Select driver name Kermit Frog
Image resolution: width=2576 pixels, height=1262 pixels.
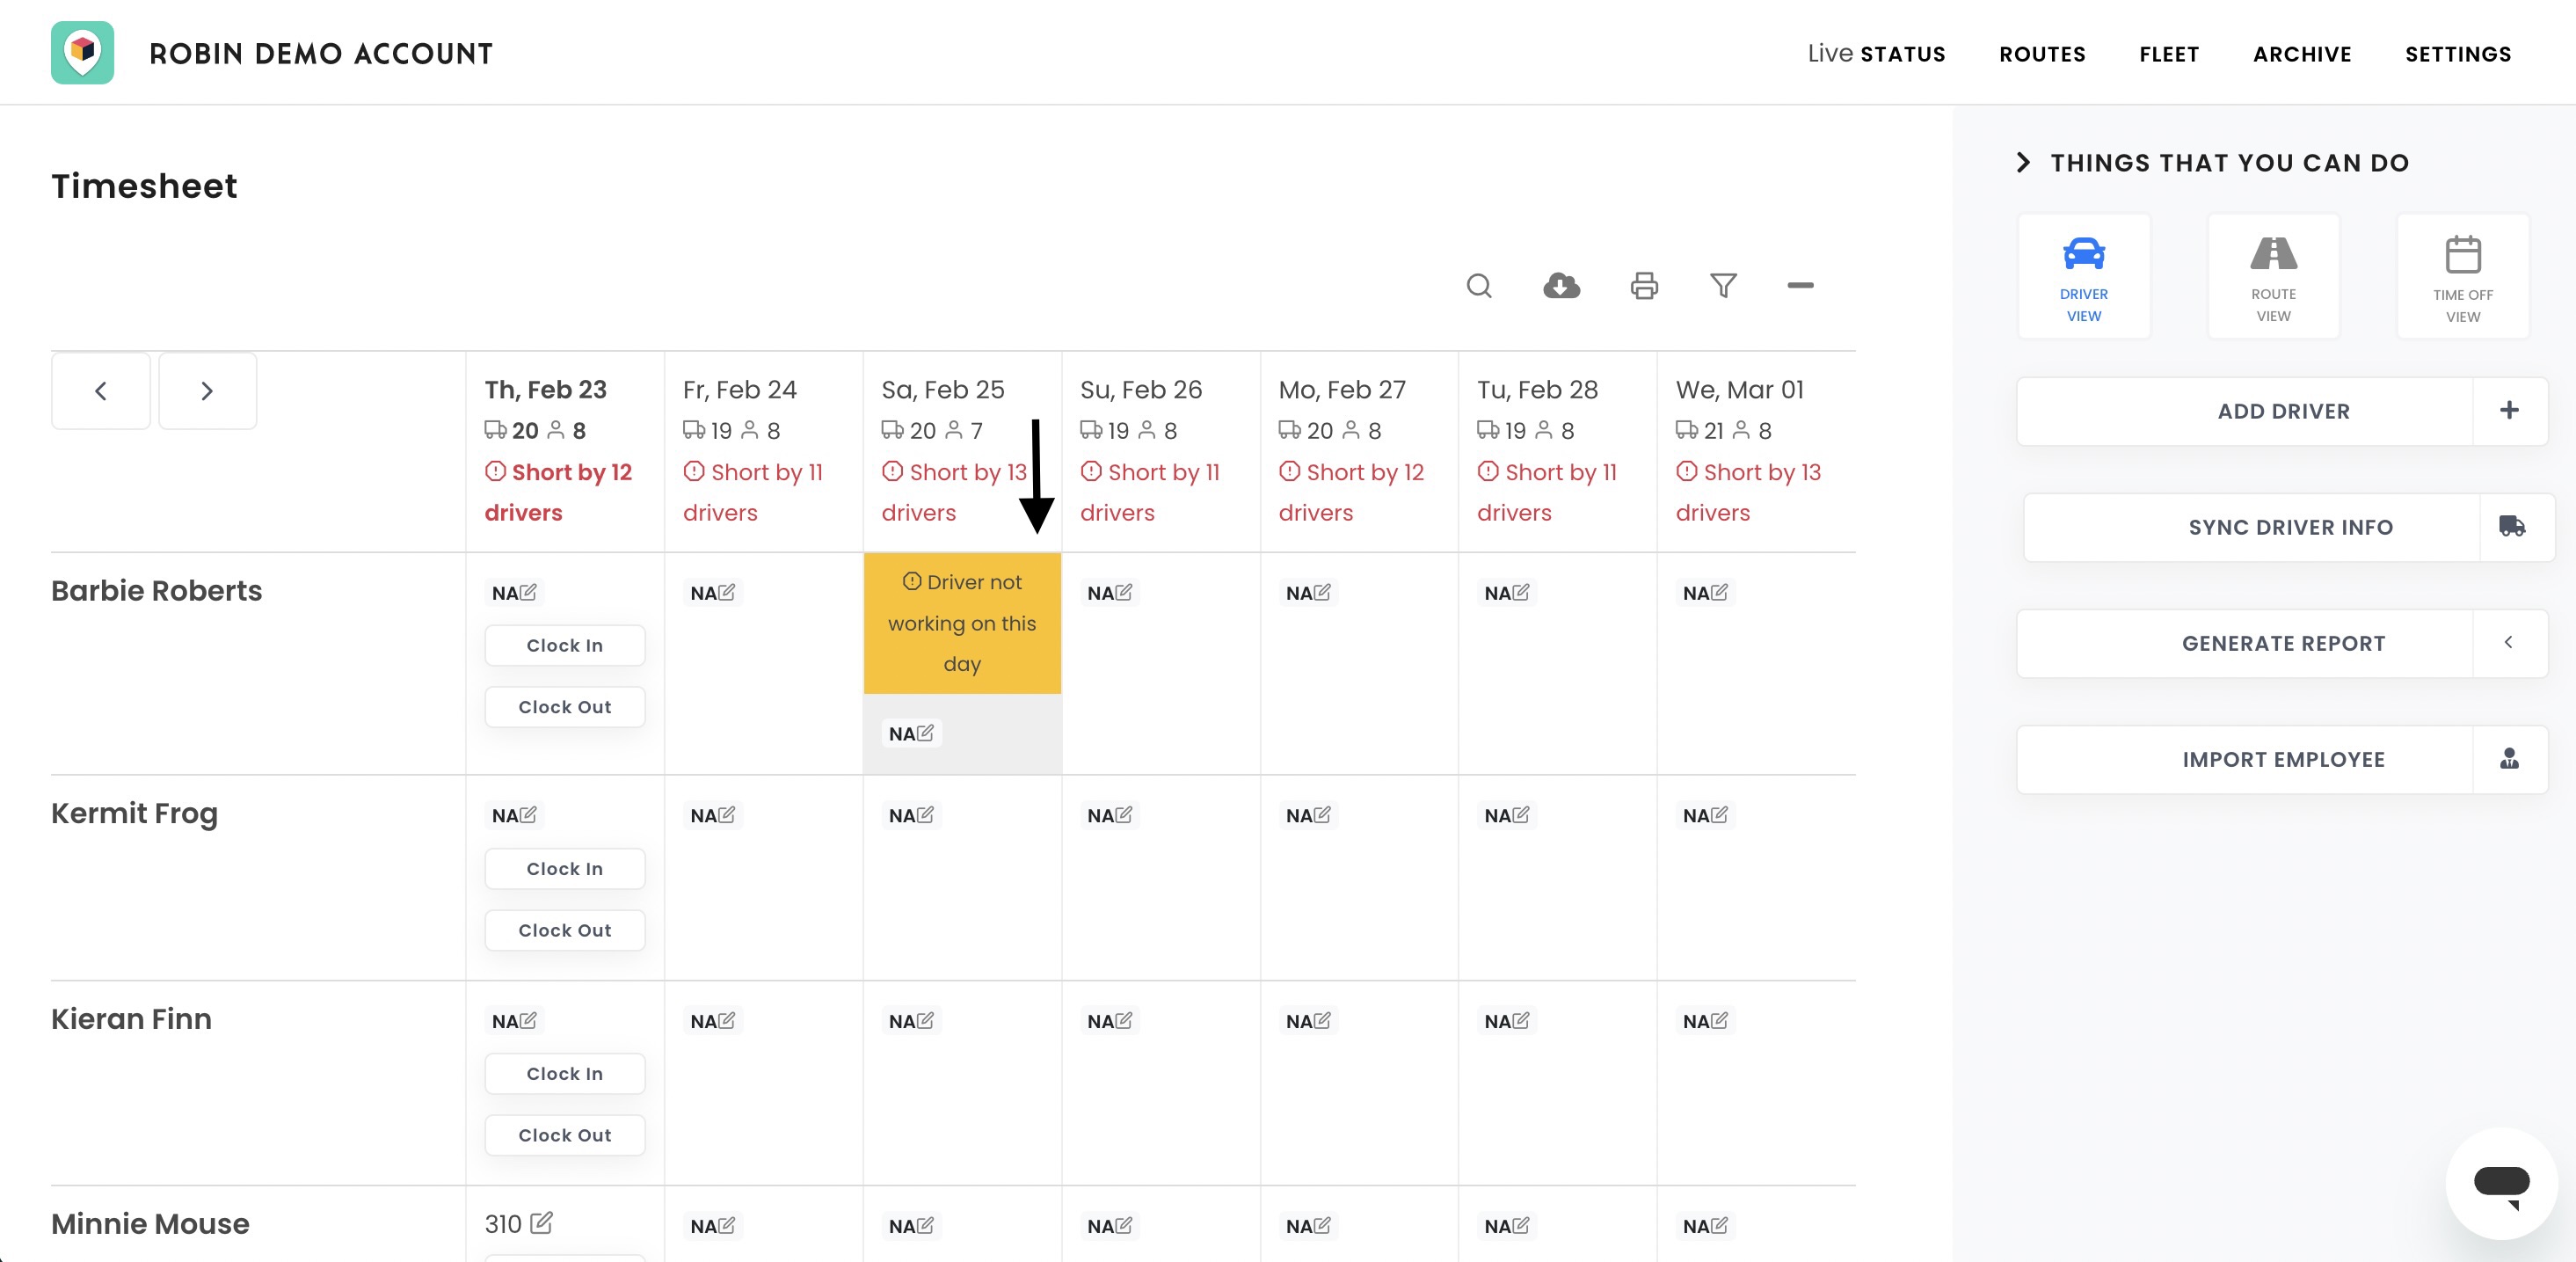point(134,813)
